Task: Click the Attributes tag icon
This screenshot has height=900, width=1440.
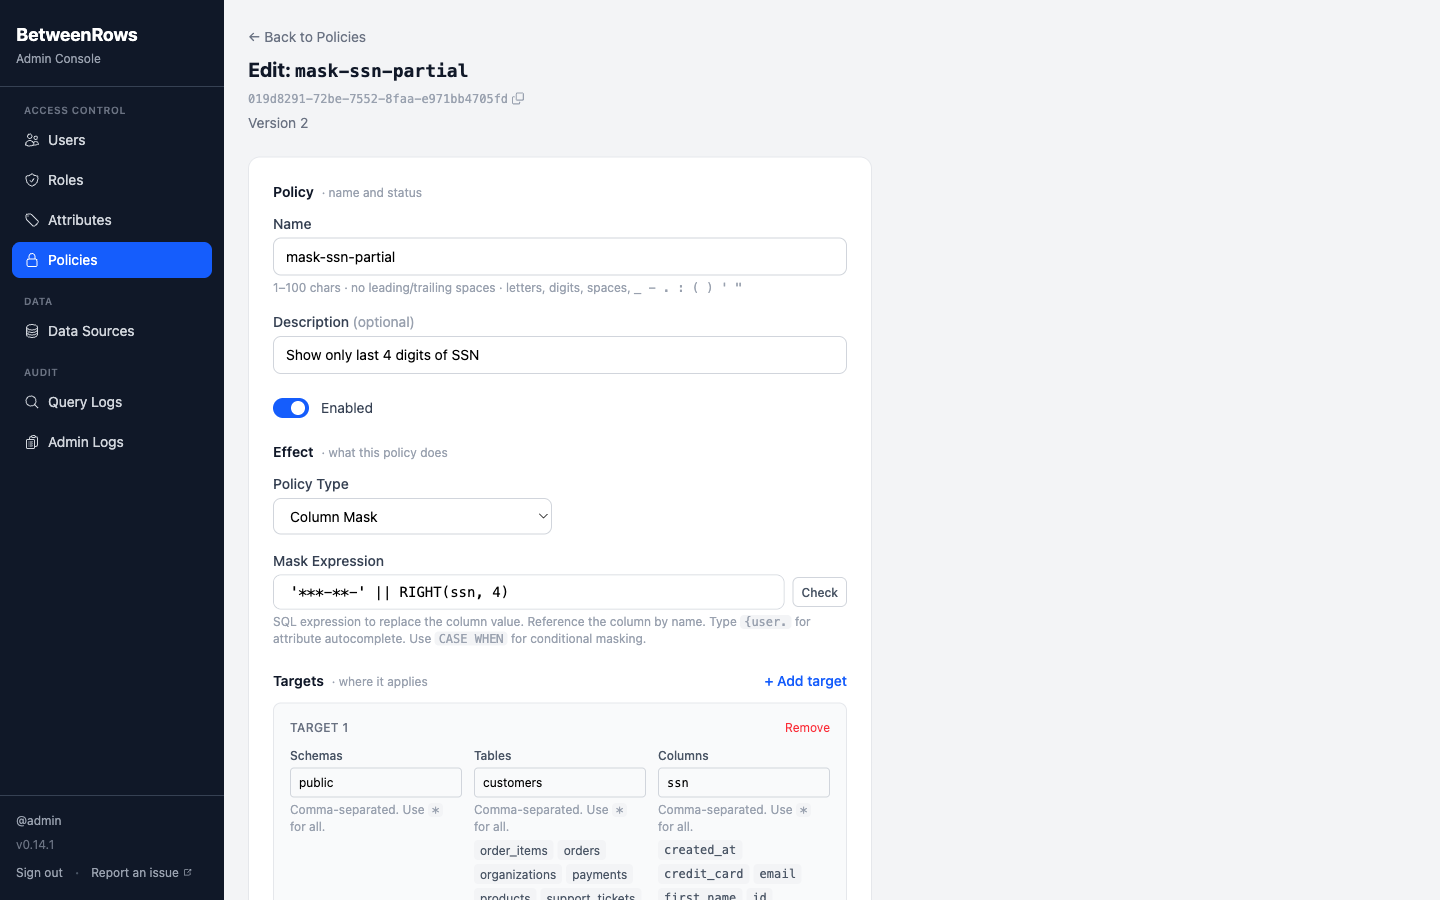Action: [x=32, y=220]
